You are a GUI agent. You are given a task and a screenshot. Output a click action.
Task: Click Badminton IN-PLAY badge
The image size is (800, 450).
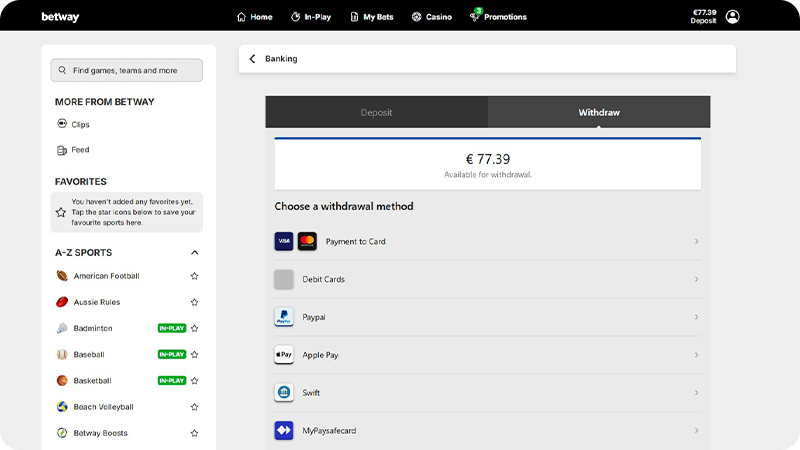[172, 328]
